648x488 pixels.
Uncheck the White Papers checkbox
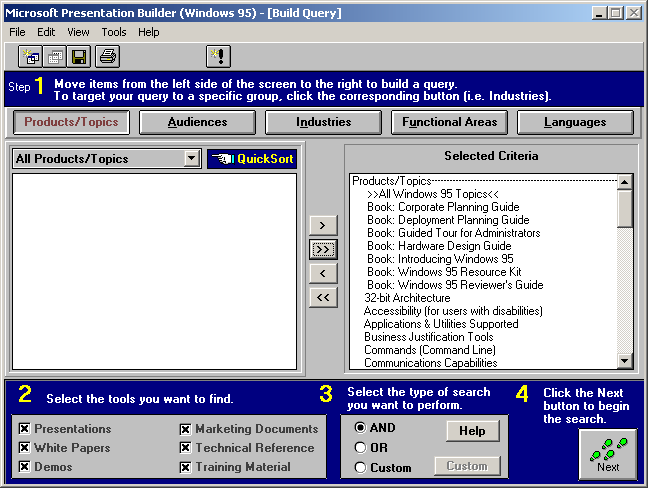24,448
